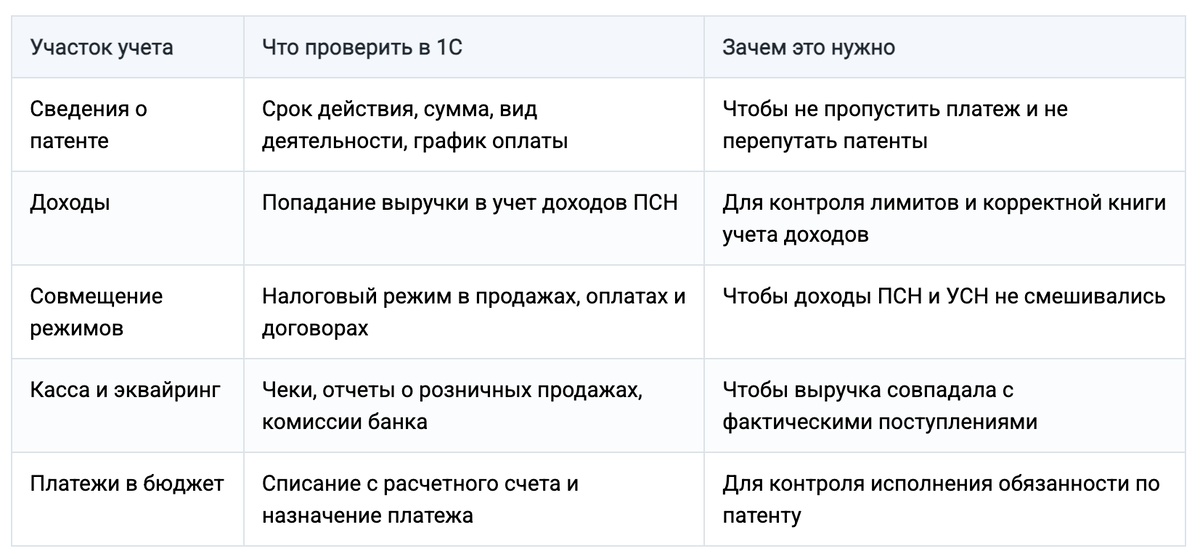This screenshot has height=559, width=1200.
Task: Select the 'Доходы' row label
Action: pos(70,202)
